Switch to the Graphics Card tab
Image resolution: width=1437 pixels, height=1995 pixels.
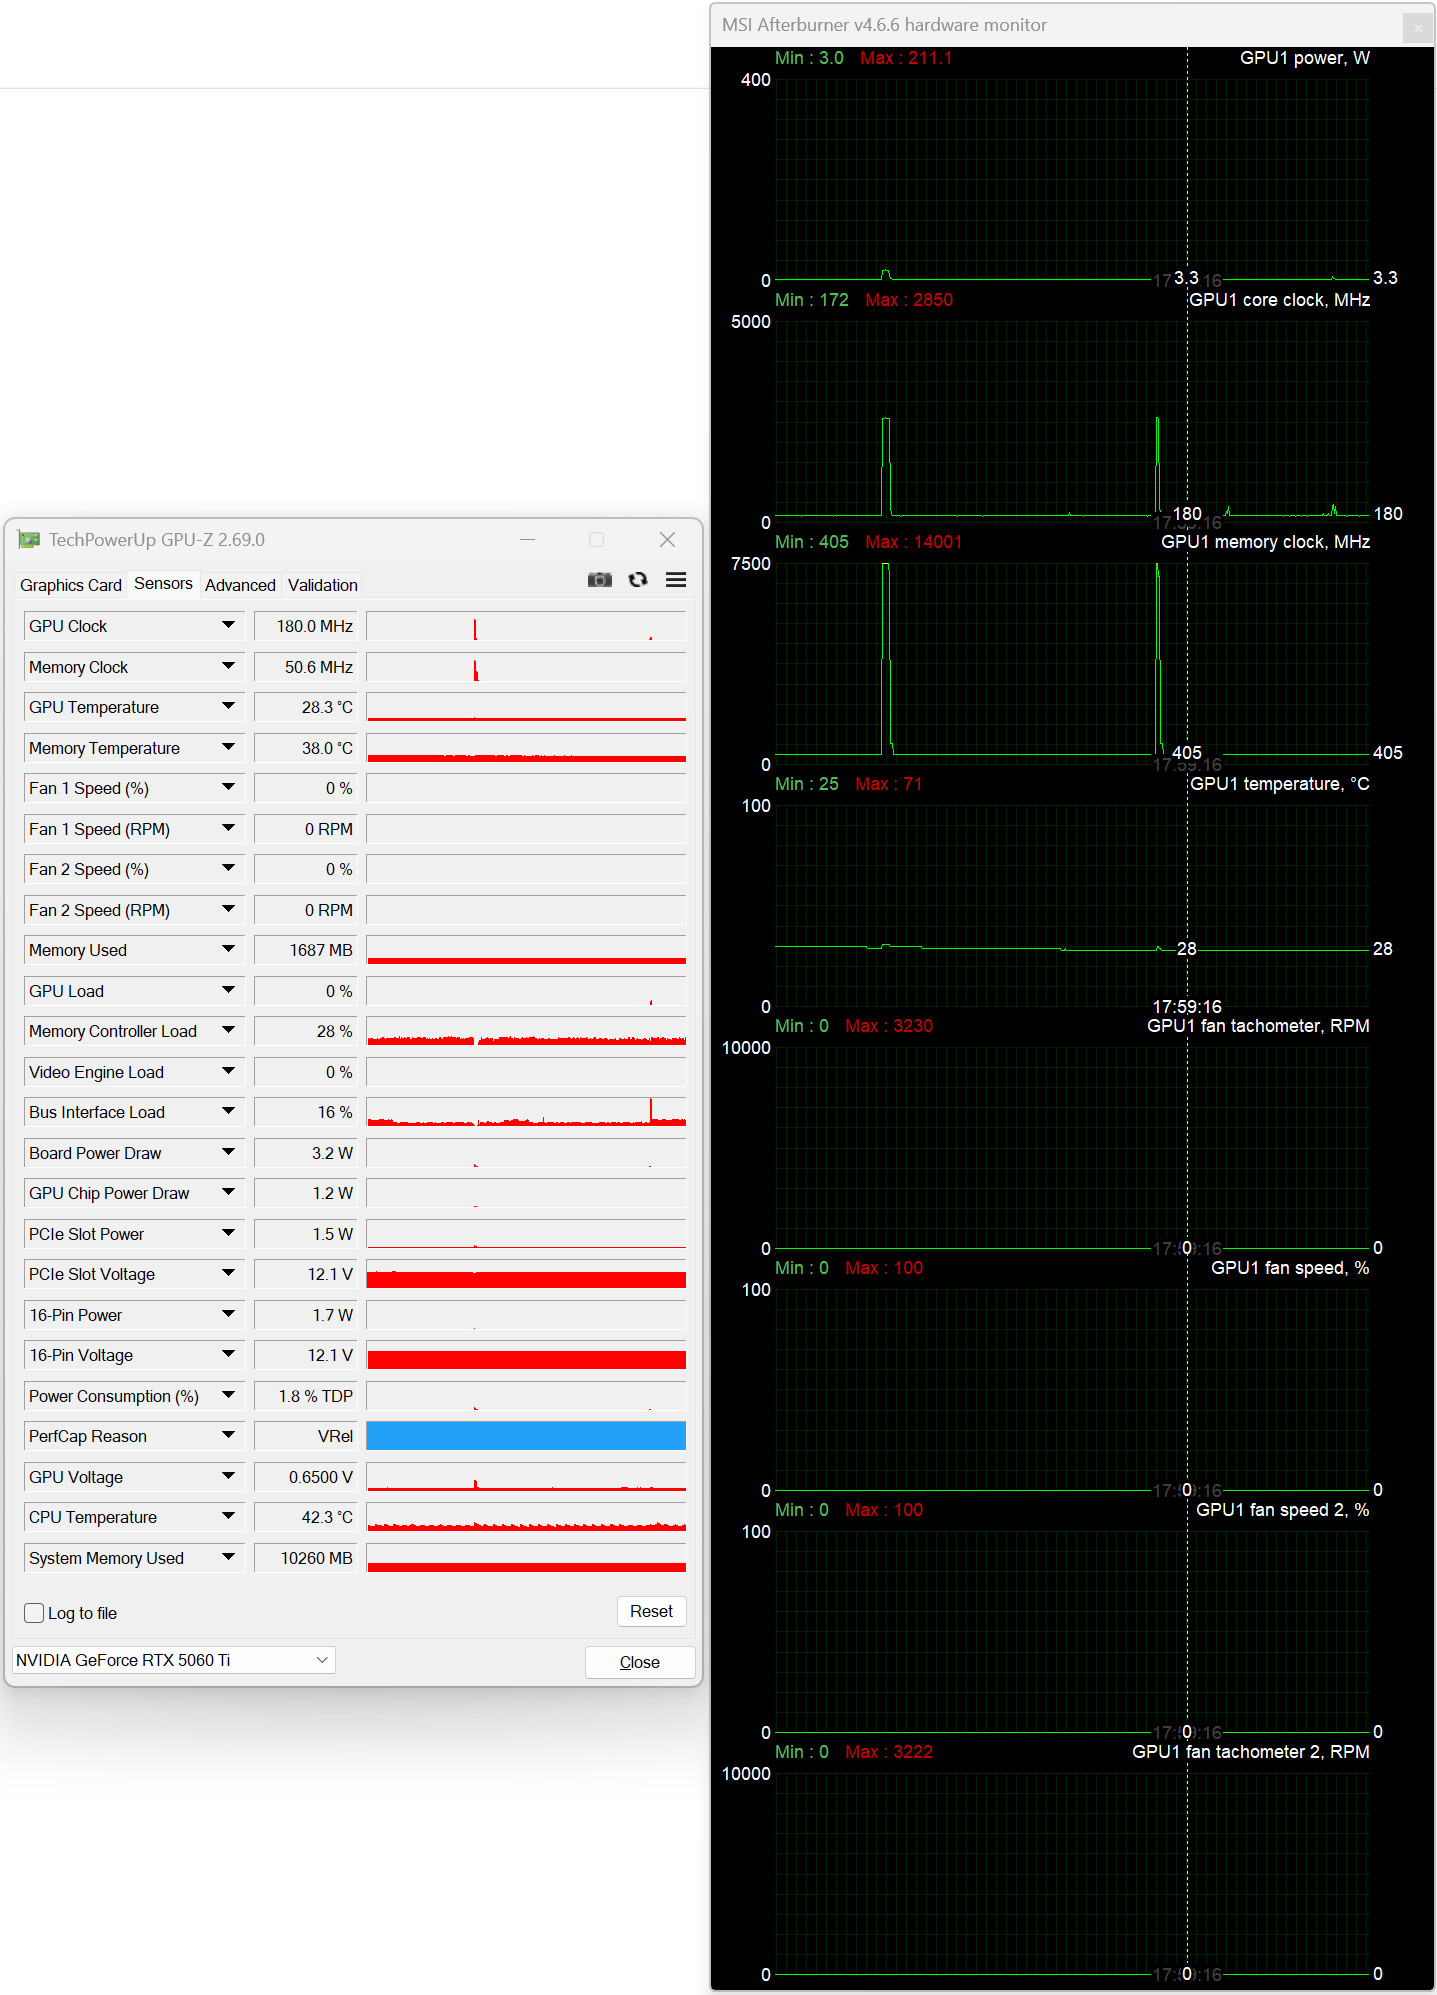click(x=70, y=585)
